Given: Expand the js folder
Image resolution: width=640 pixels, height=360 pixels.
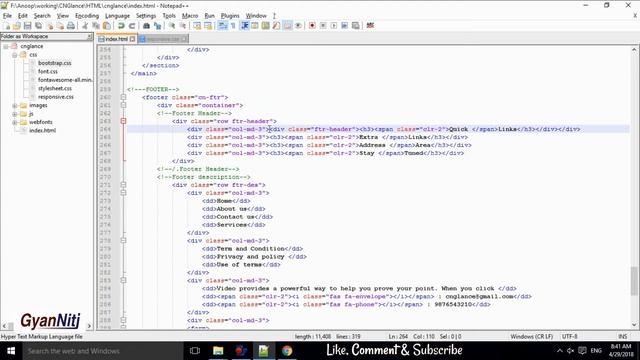Looking at the screenshot, I should [15, 114].
